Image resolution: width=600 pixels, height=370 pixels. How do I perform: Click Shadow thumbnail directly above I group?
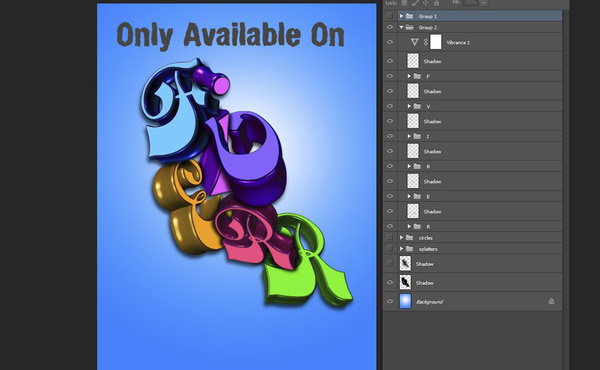(x=413, y=121)
